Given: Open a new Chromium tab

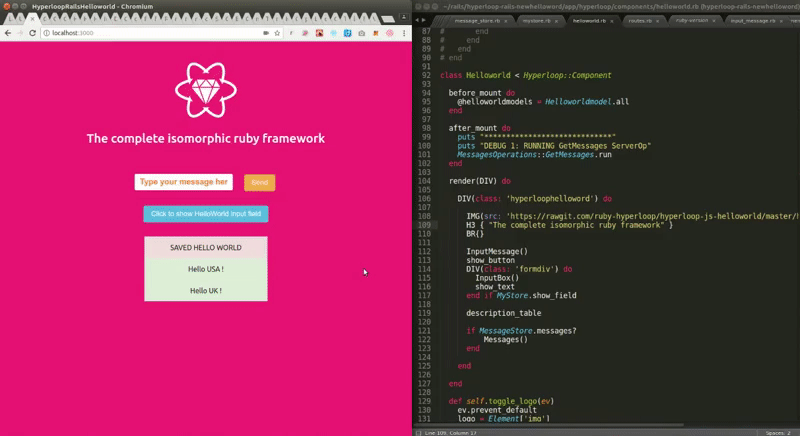Looking at the screenshot, I should tap(388, 19).
